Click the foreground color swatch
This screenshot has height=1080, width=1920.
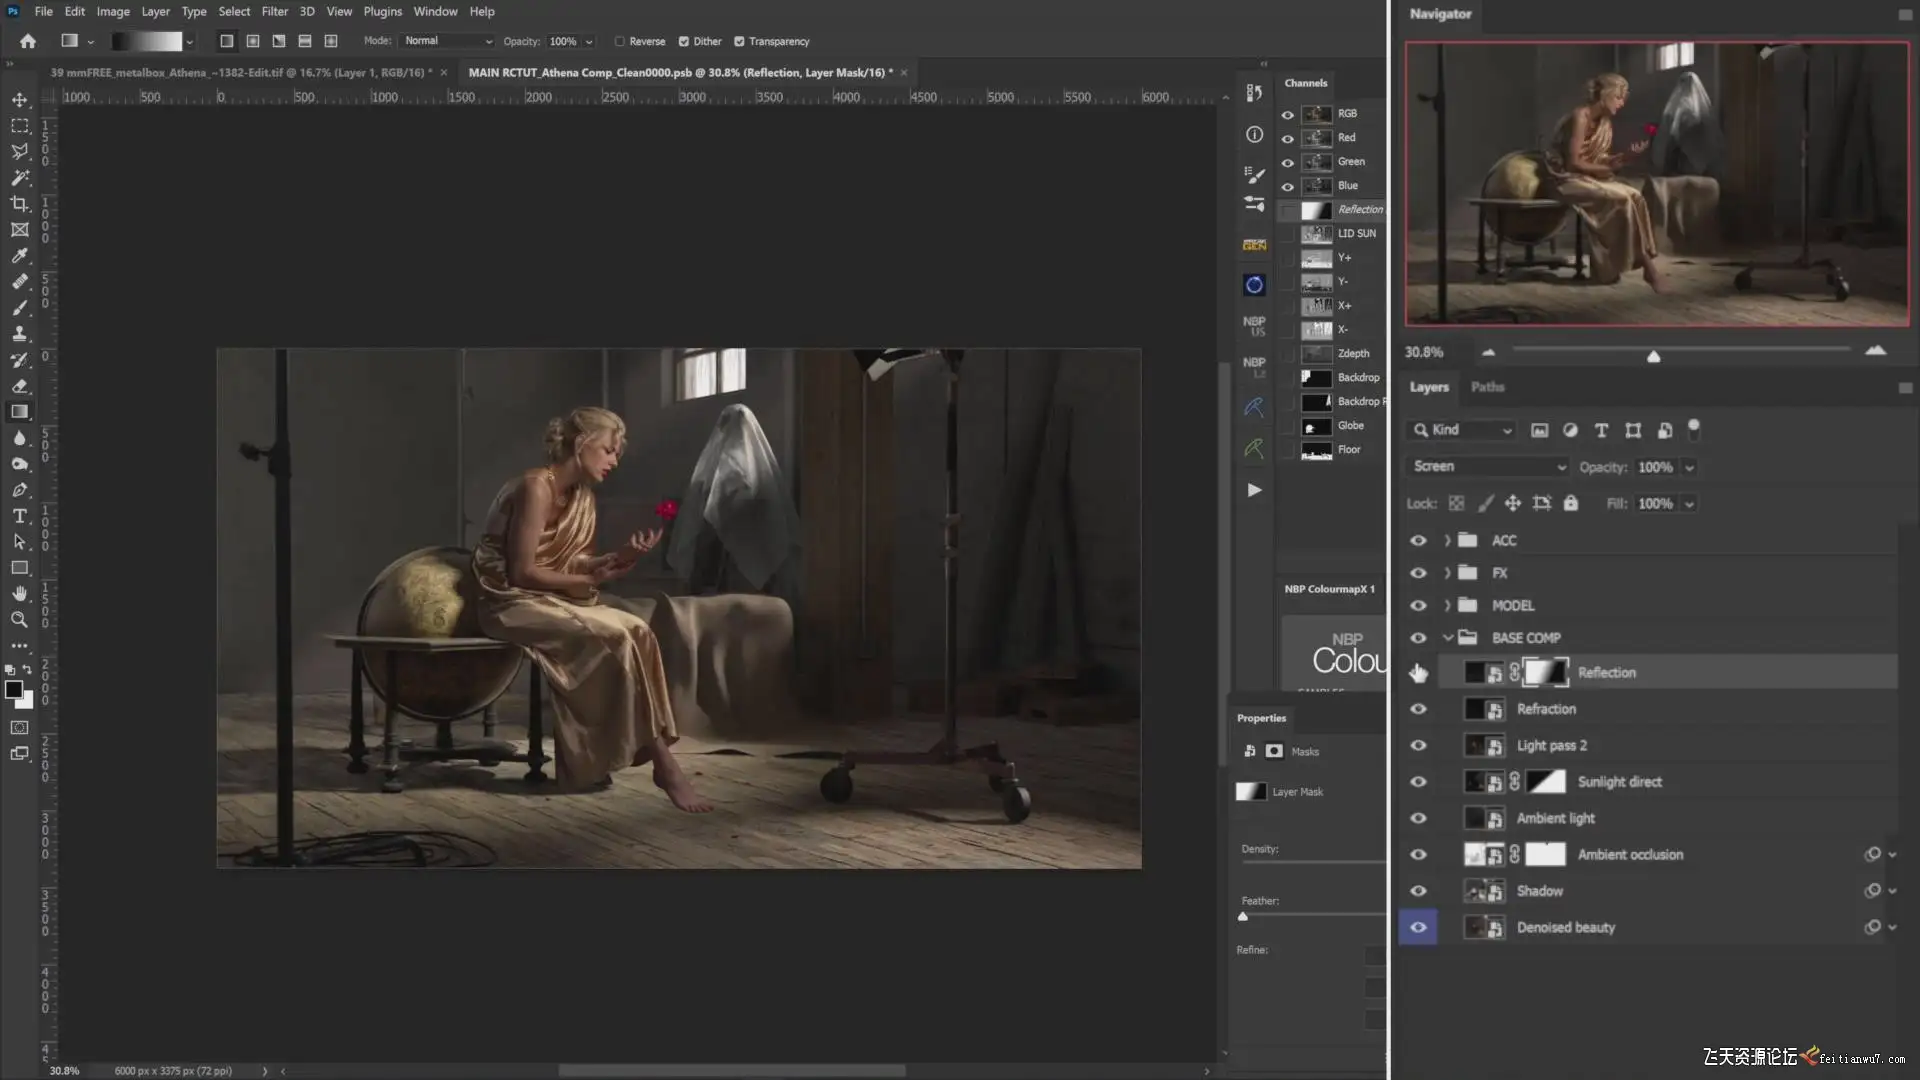[x=13, y=690]
